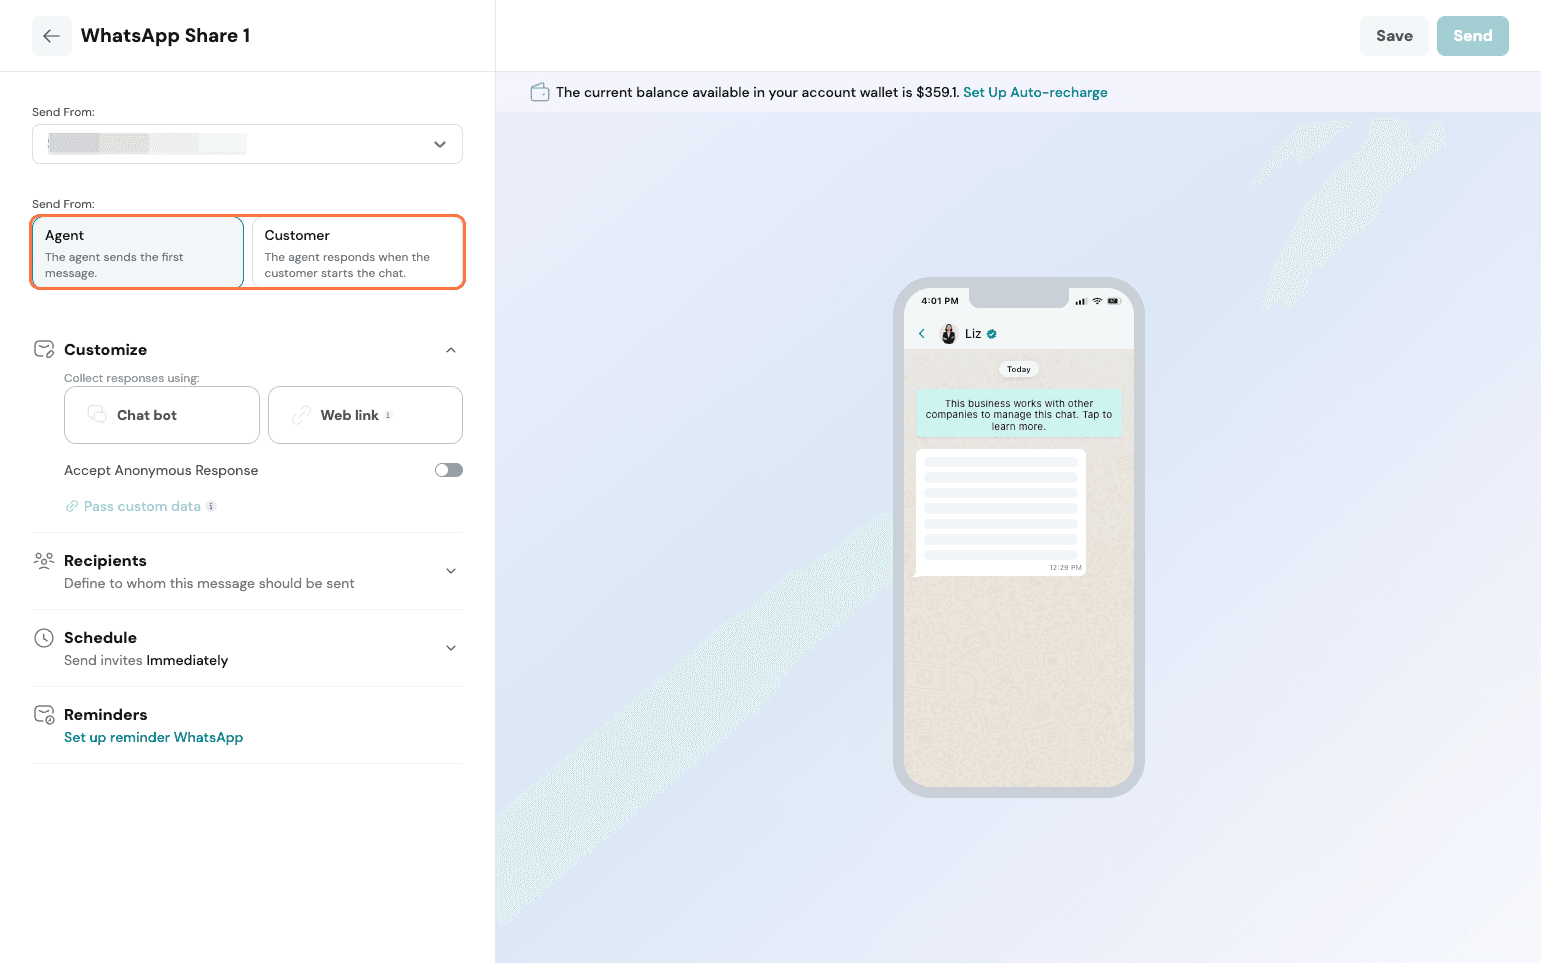Click Liz's avatar in phone preview

coord(949,334)
